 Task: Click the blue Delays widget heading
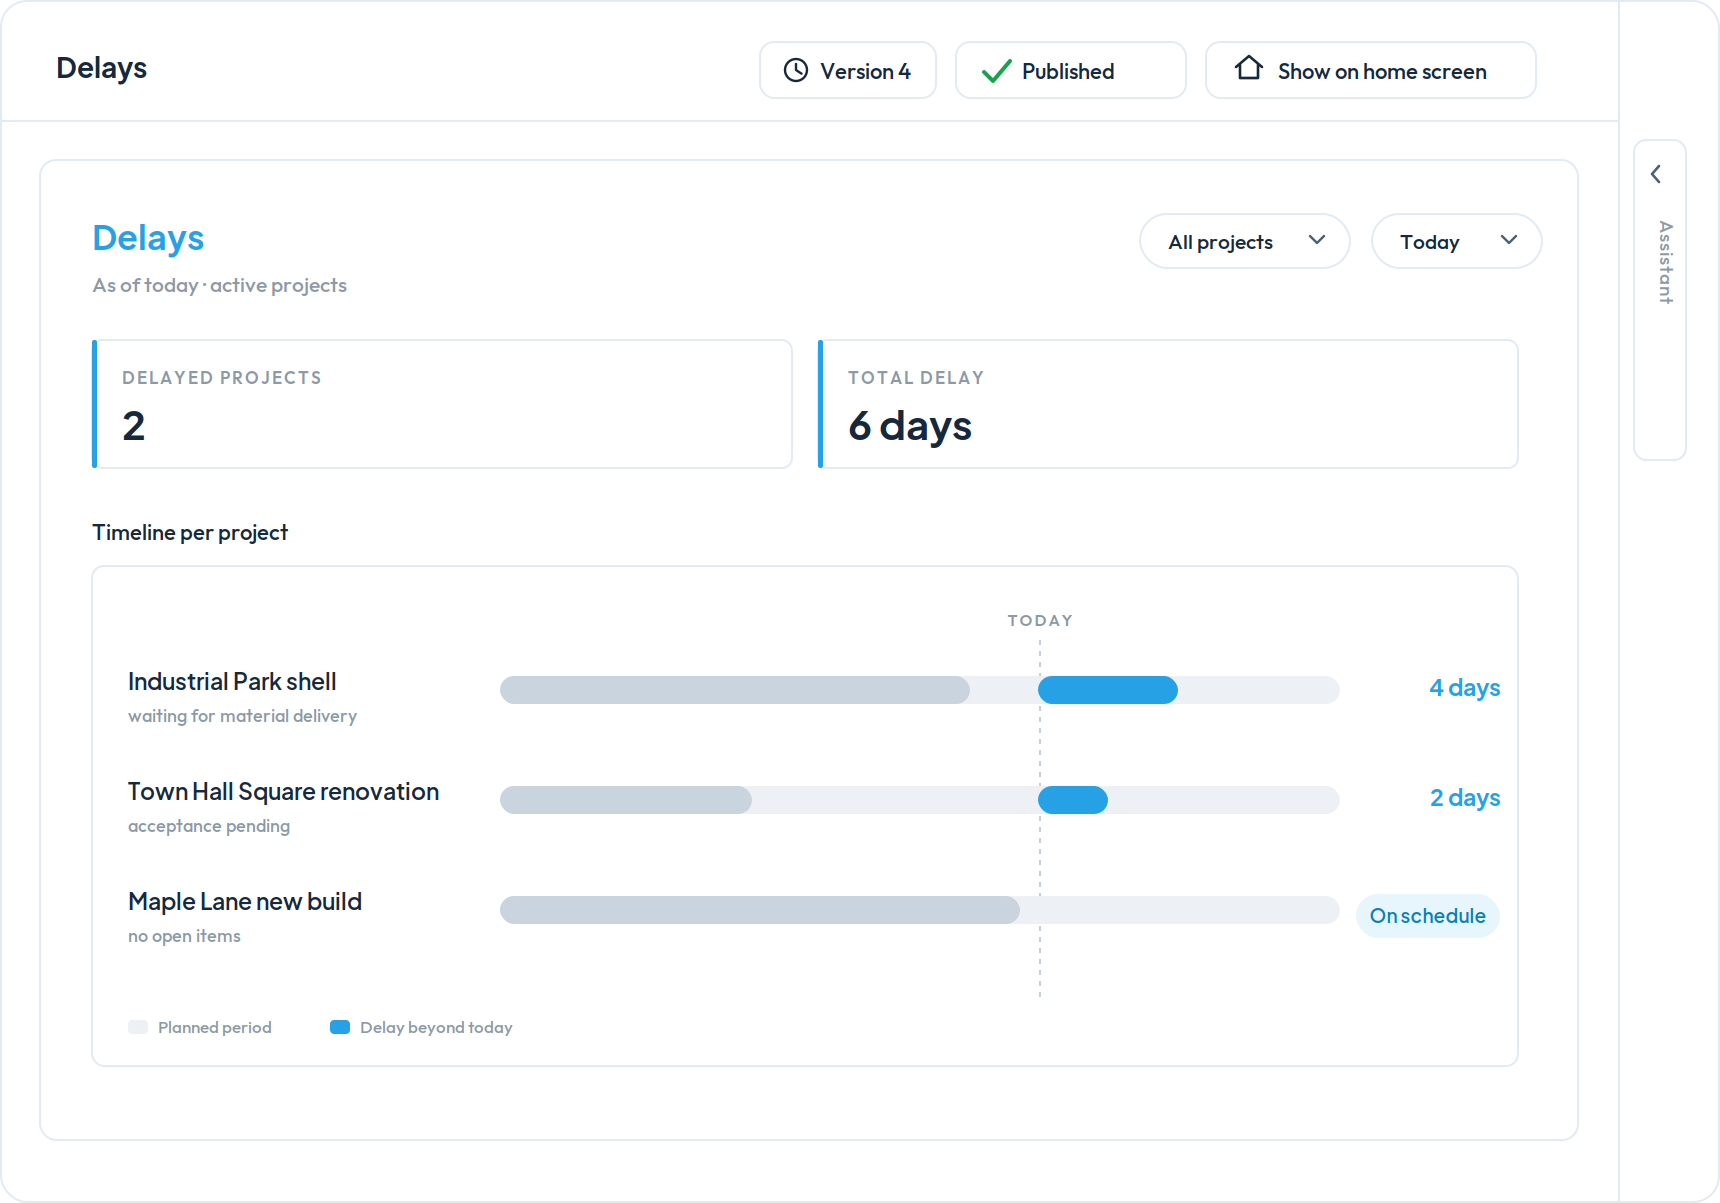[148, 238]
